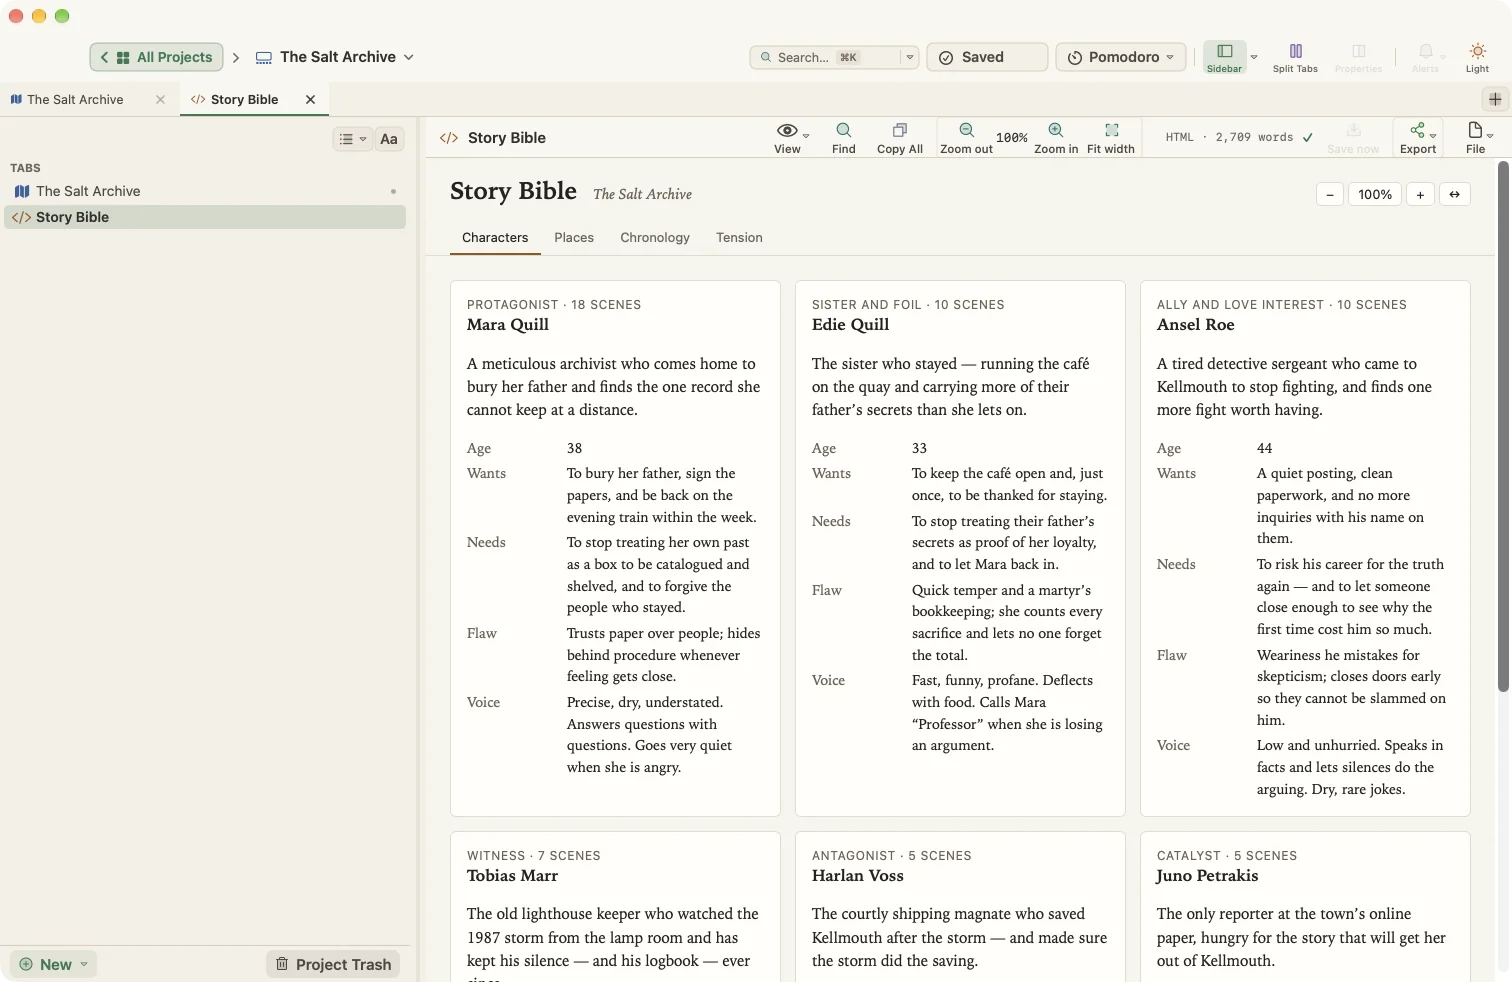The height and width of the screenshot is (982, 1512).
Task: Click the vertical scrollbar thumb
Action: tap(1502, 425)
